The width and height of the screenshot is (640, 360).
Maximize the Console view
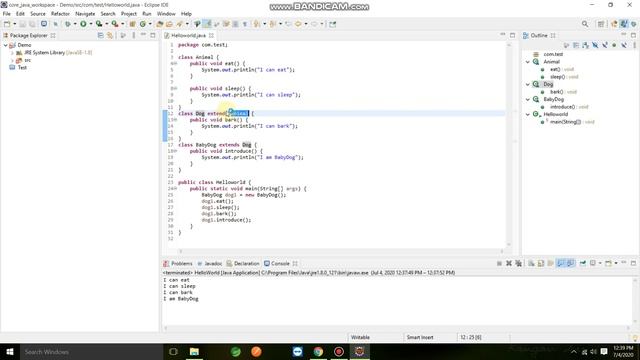(633, 263)
